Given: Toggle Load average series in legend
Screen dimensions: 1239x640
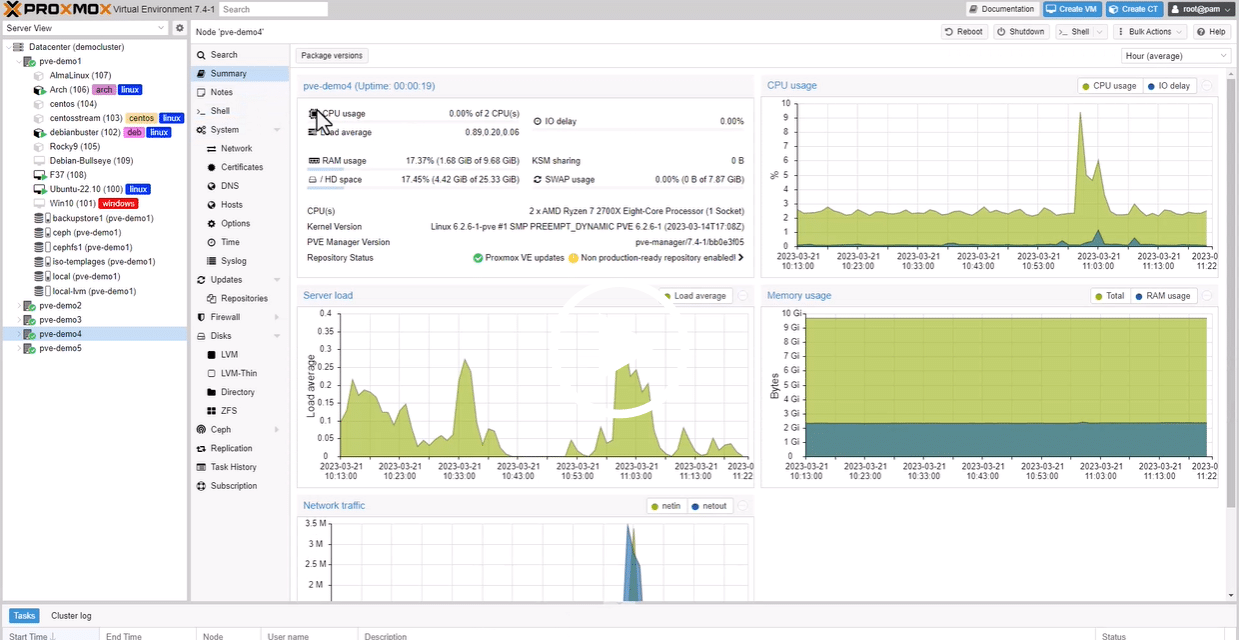Looking at the screenshot, I should [694, 296].
